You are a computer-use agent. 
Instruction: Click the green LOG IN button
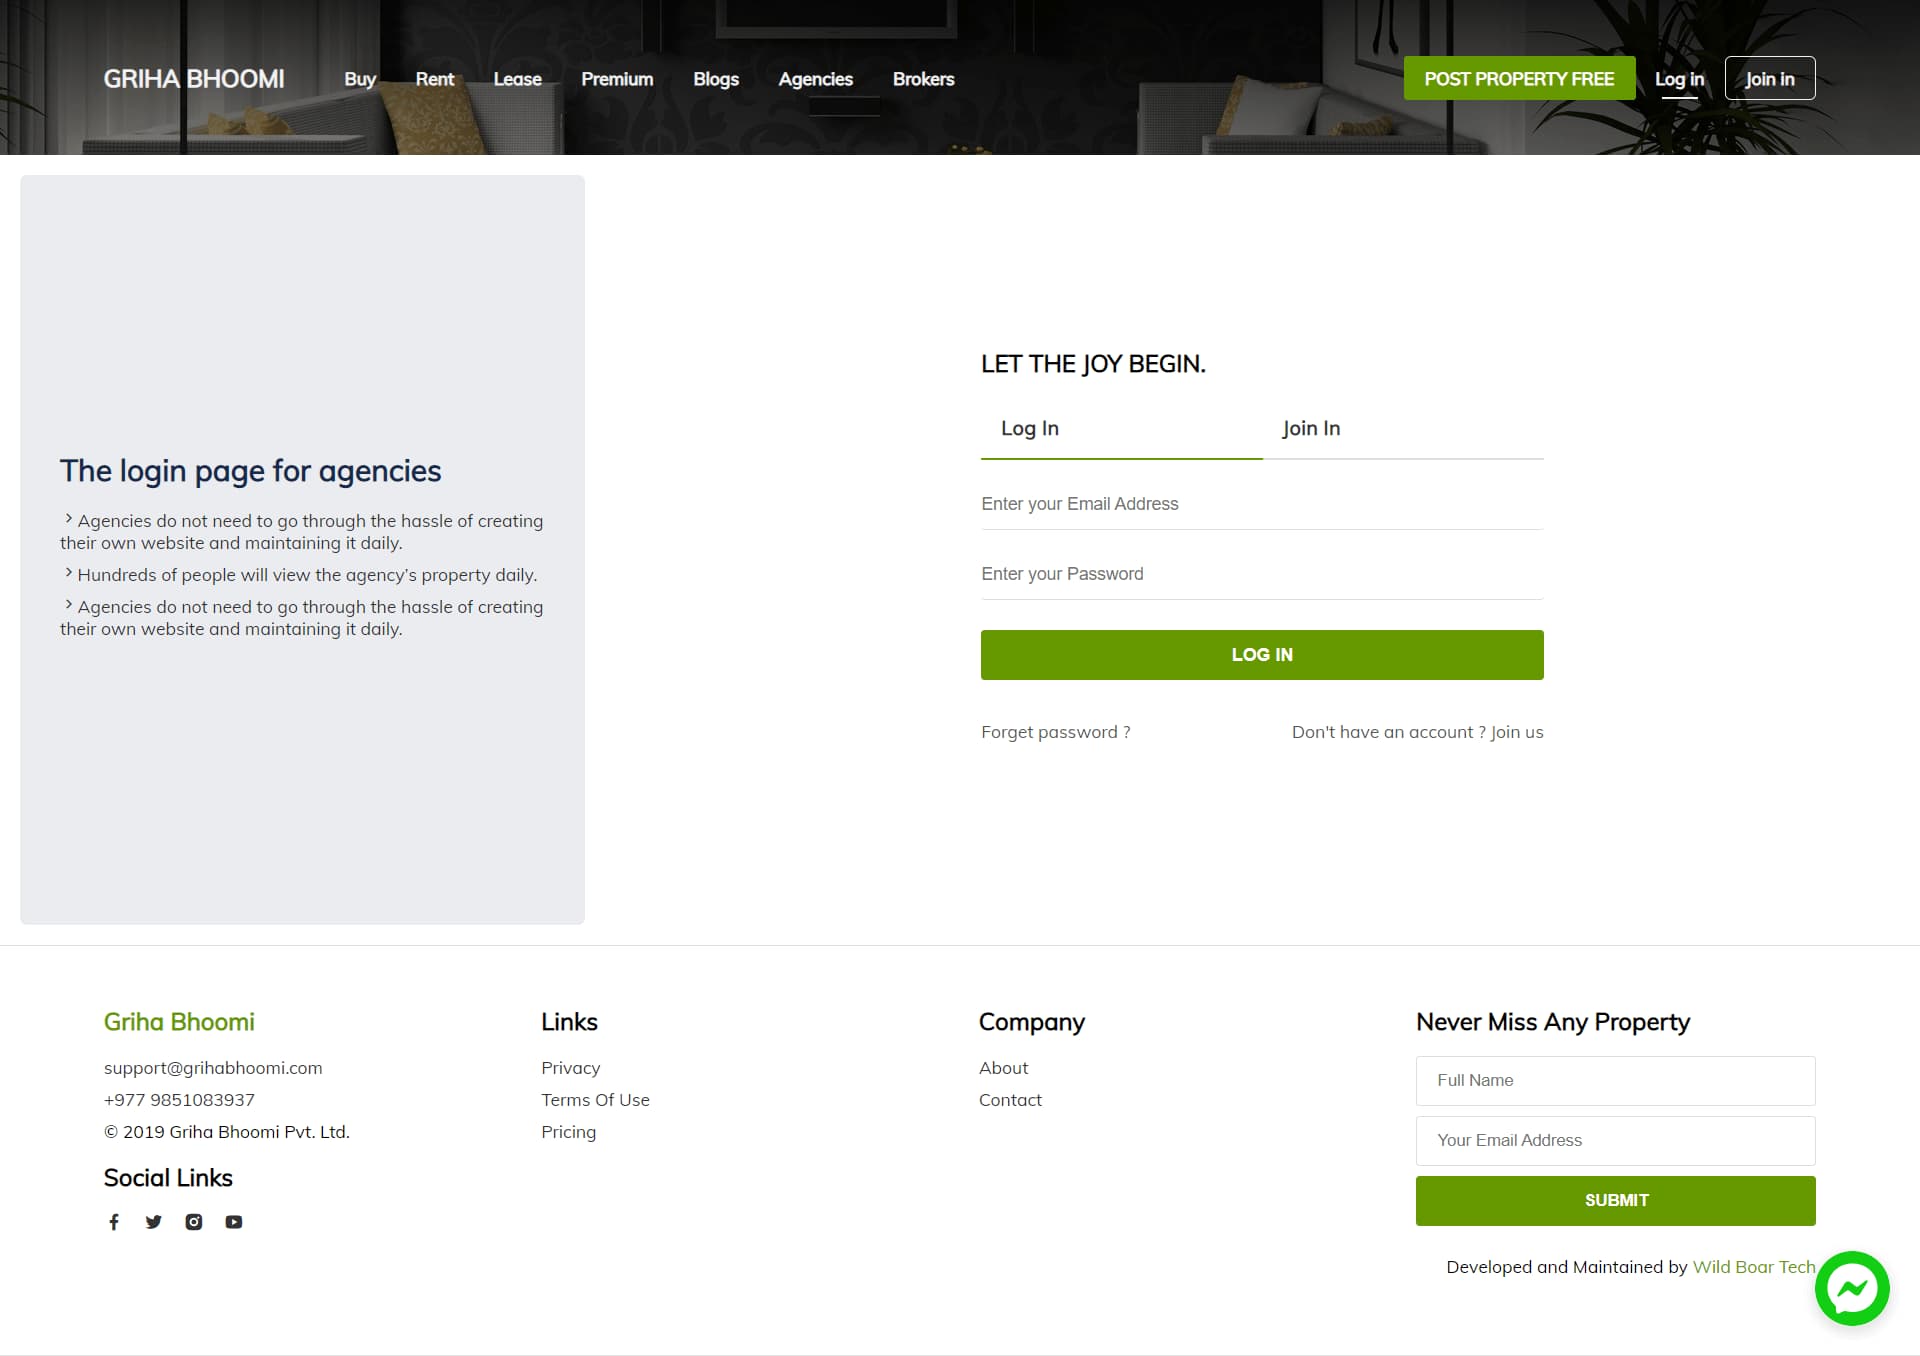(1262, 655)
